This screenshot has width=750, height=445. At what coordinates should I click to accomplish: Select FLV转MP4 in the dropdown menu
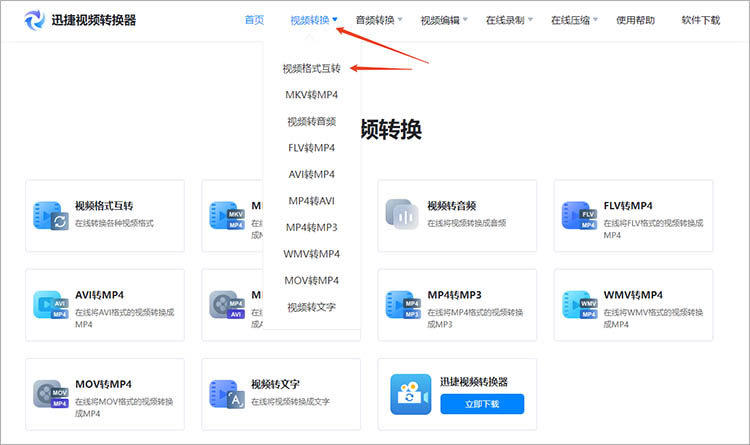[x=311, y=148]
